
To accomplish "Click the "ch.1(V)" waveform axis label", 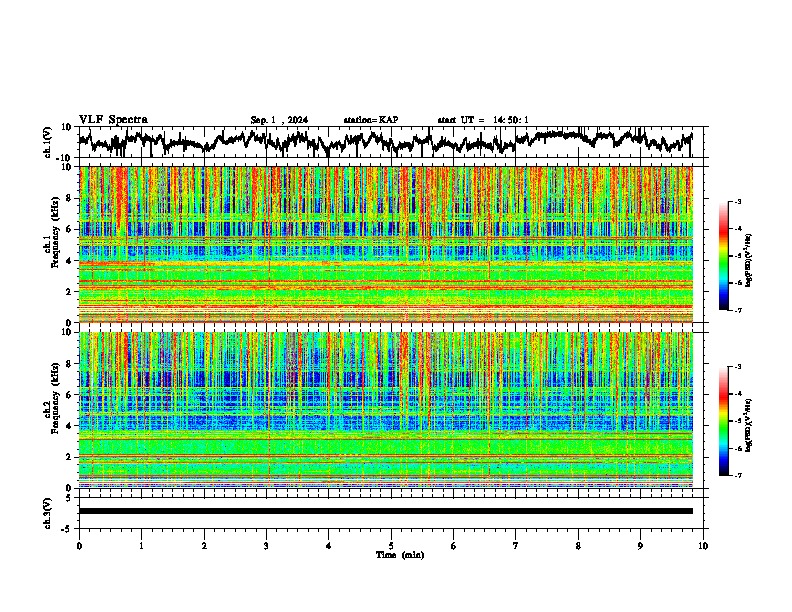I will (x=48, y=142).
